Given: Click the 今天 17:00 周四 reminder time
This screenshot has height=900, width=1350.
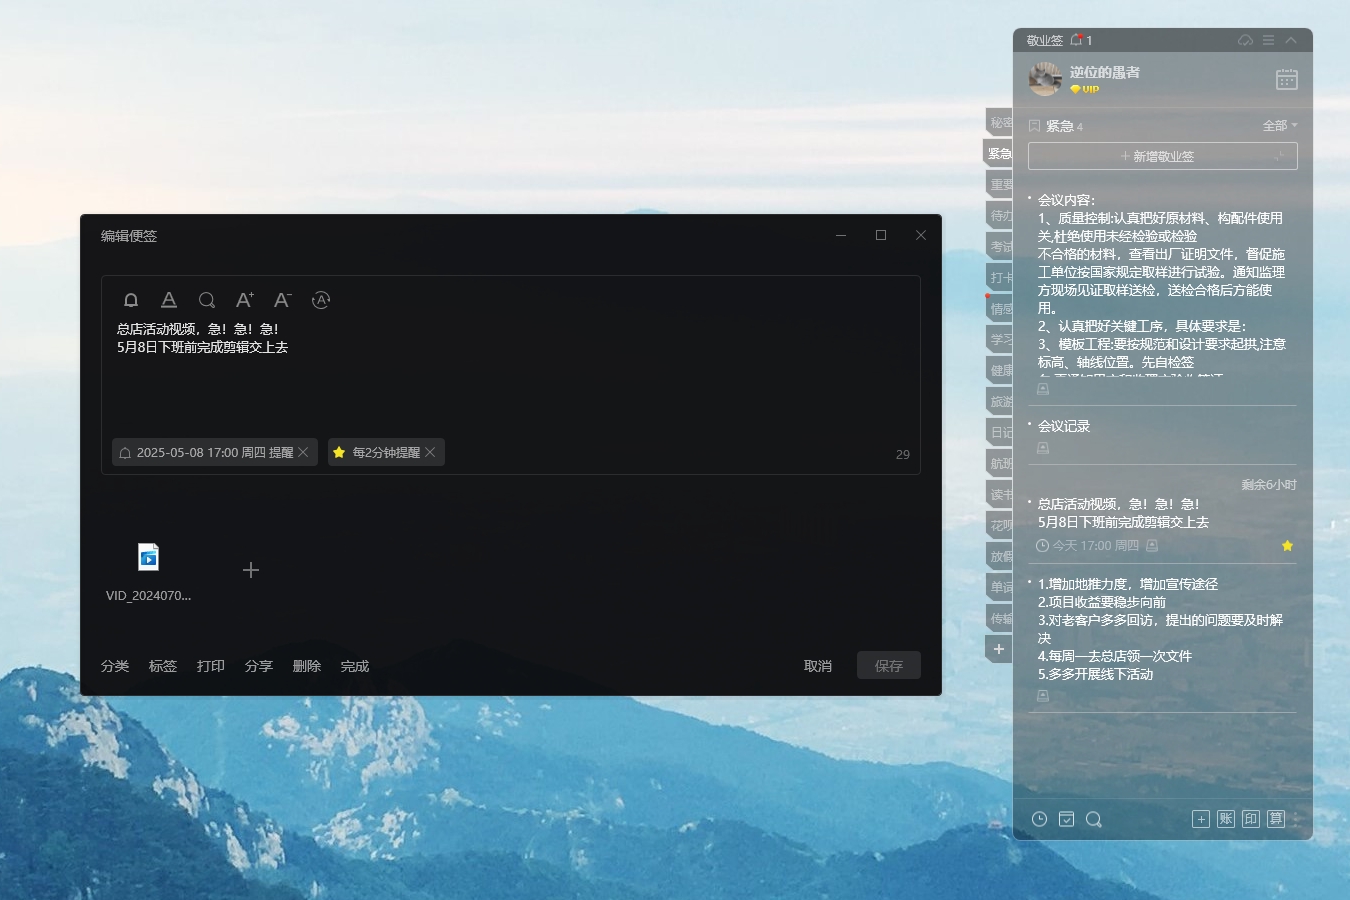Looking at the screenshot, I should pos(1087,546).
